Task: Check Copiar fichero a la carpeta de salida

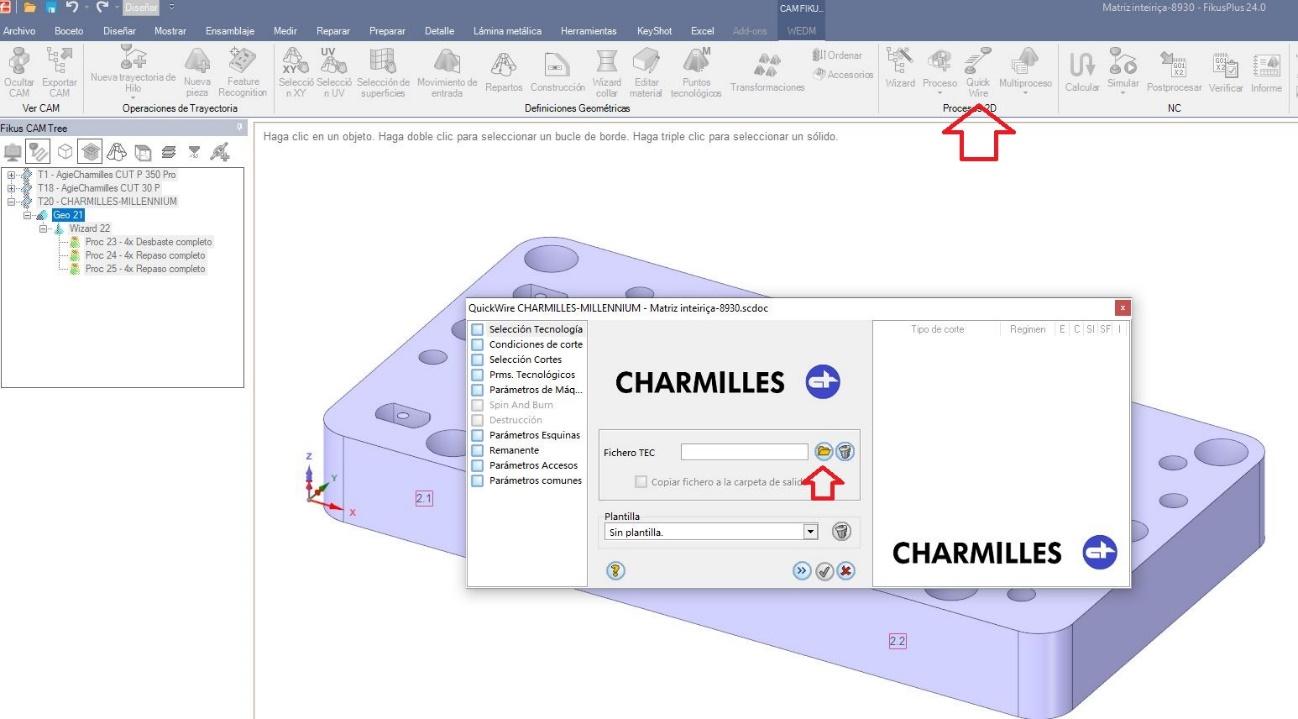Action: pos(642,482)
